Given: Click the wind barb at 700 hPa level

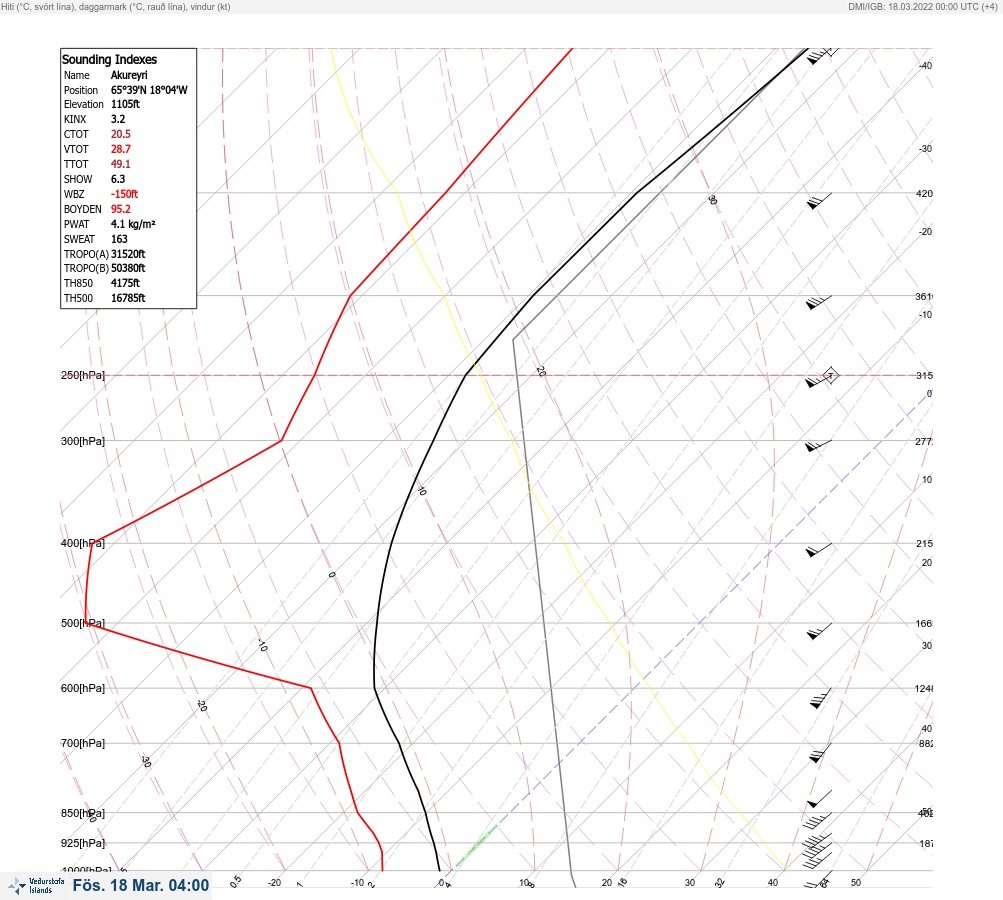Looking at the screenshot, I should (820, 753).
